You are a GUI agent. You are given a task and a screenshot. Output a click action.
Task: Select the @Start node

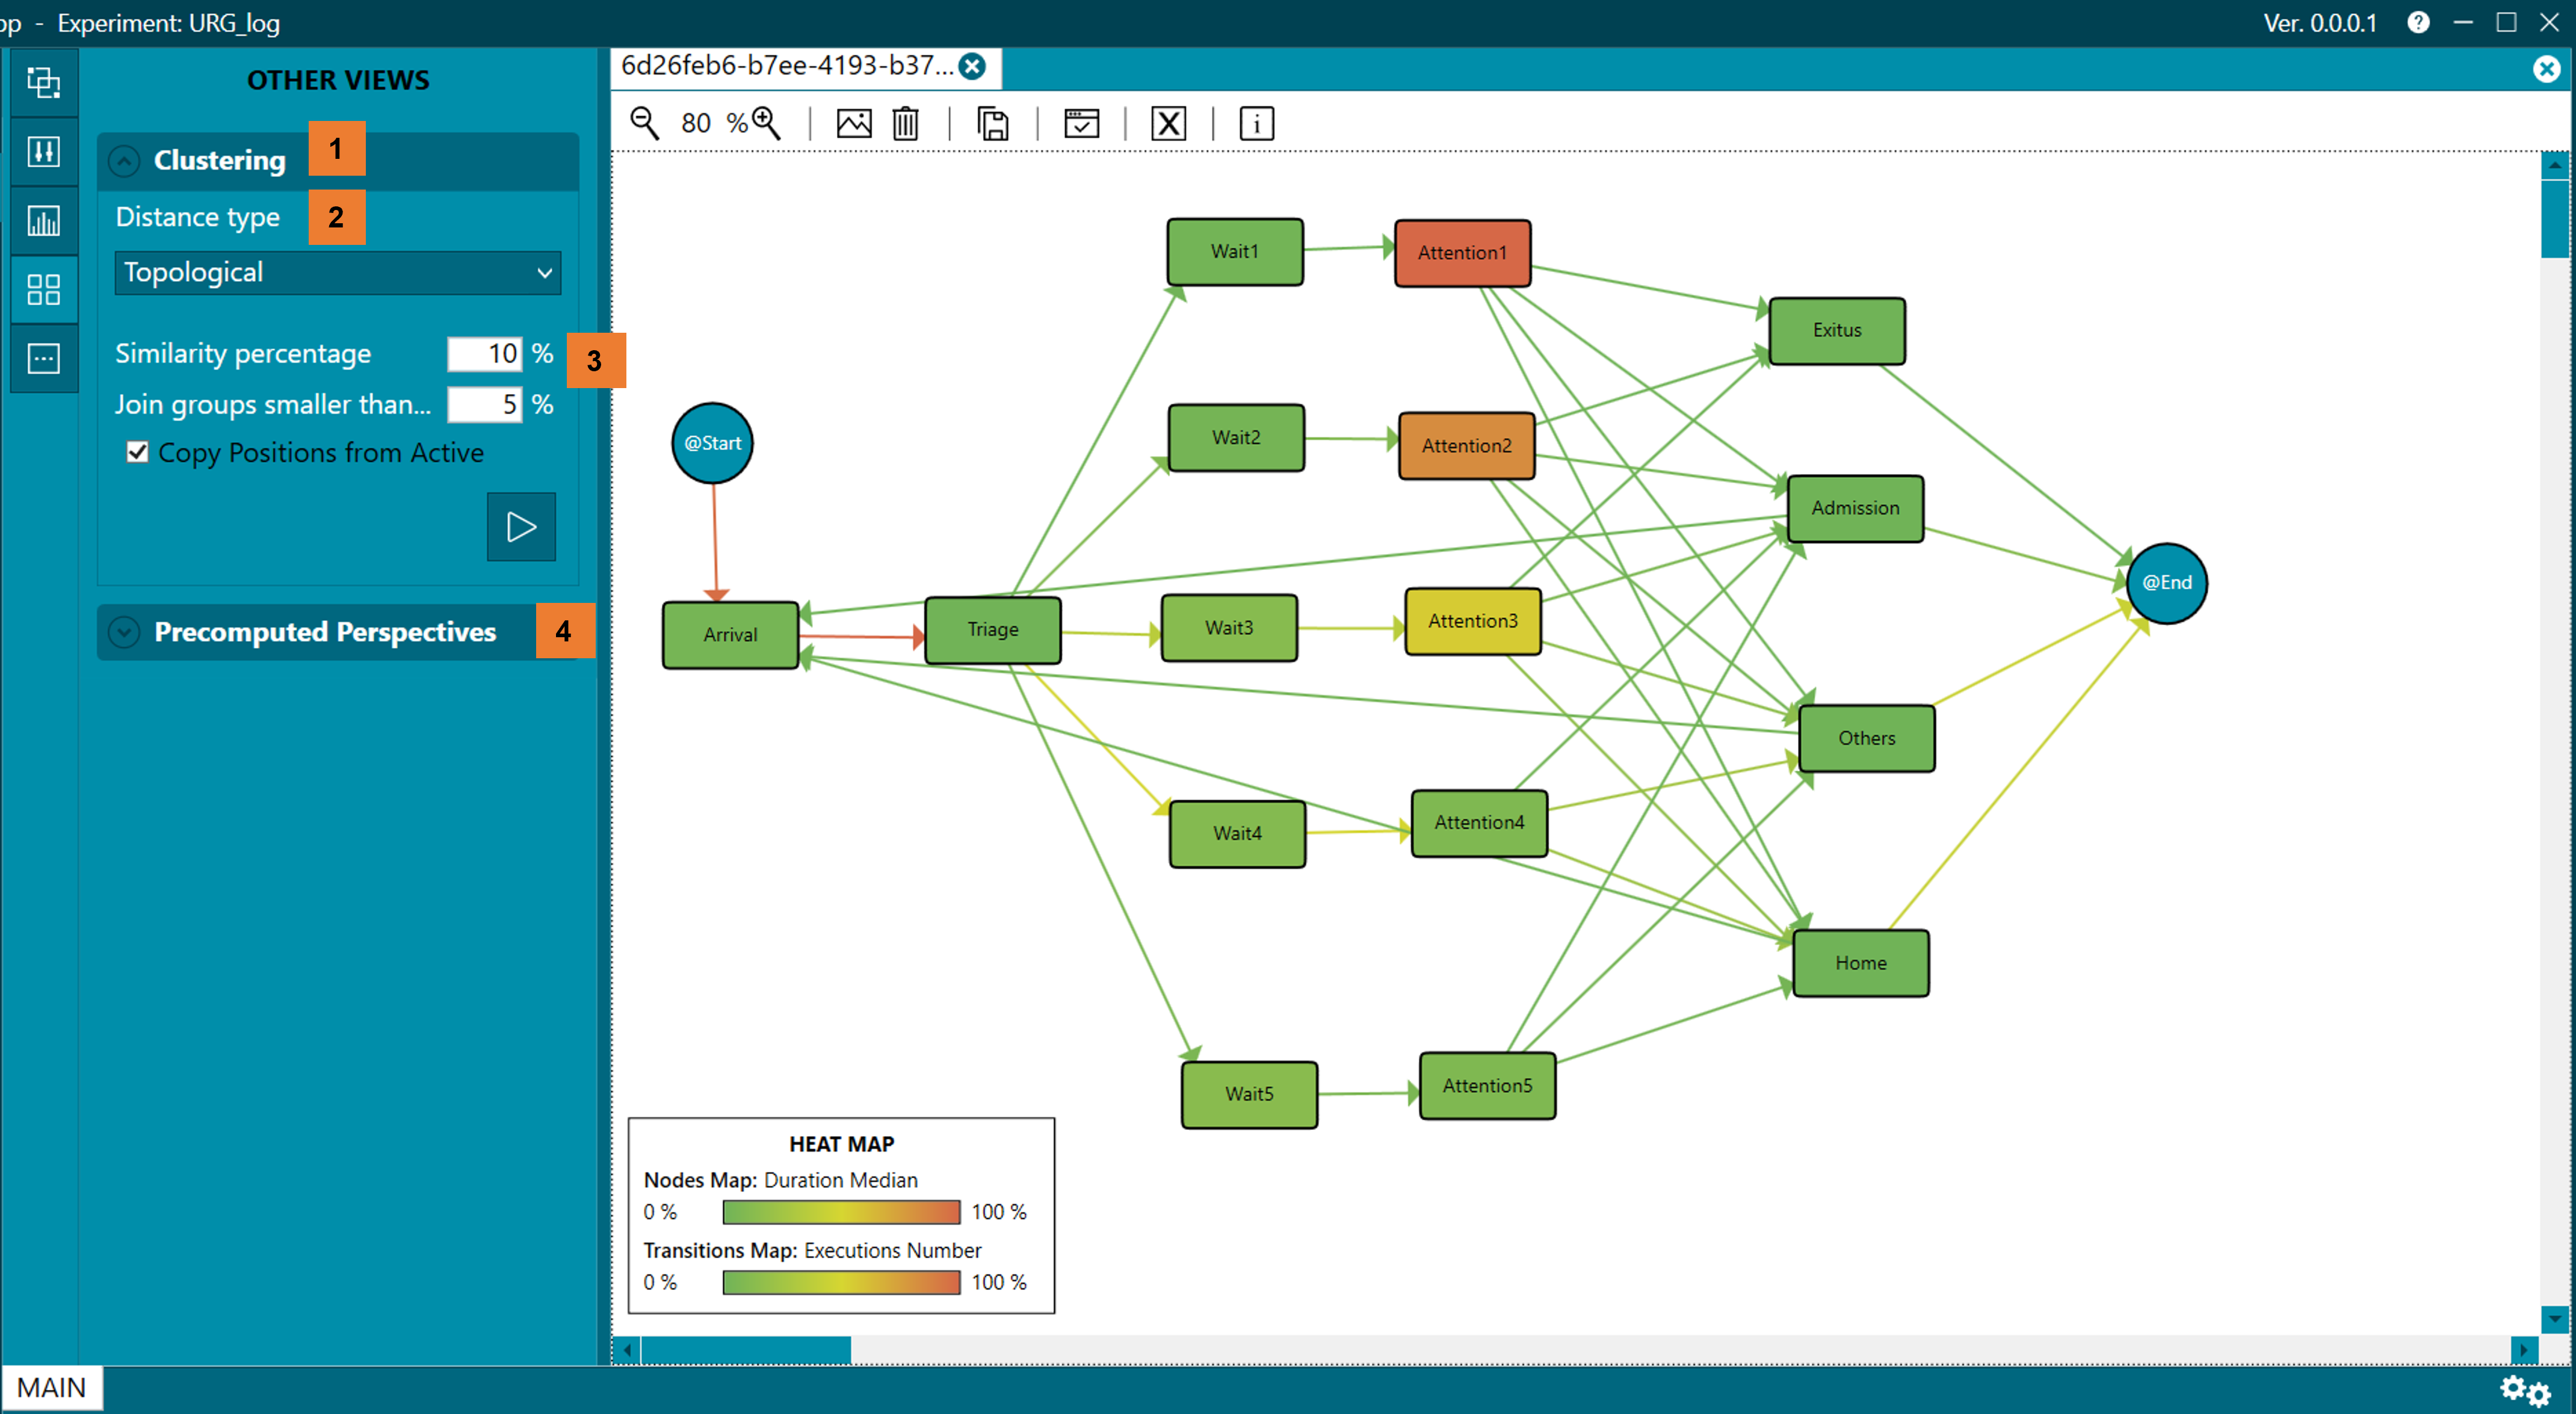[712, 443]
